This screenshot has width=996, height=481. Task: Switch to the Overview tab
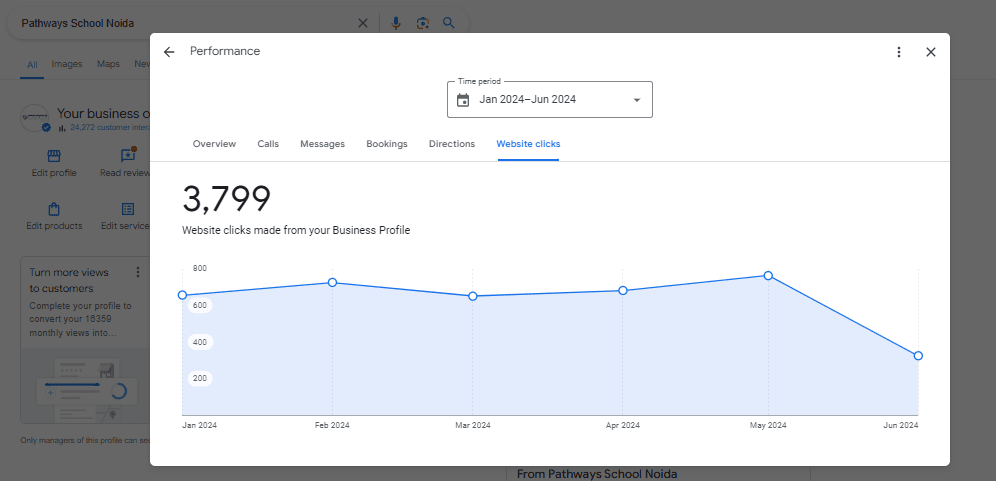[214, 144]
